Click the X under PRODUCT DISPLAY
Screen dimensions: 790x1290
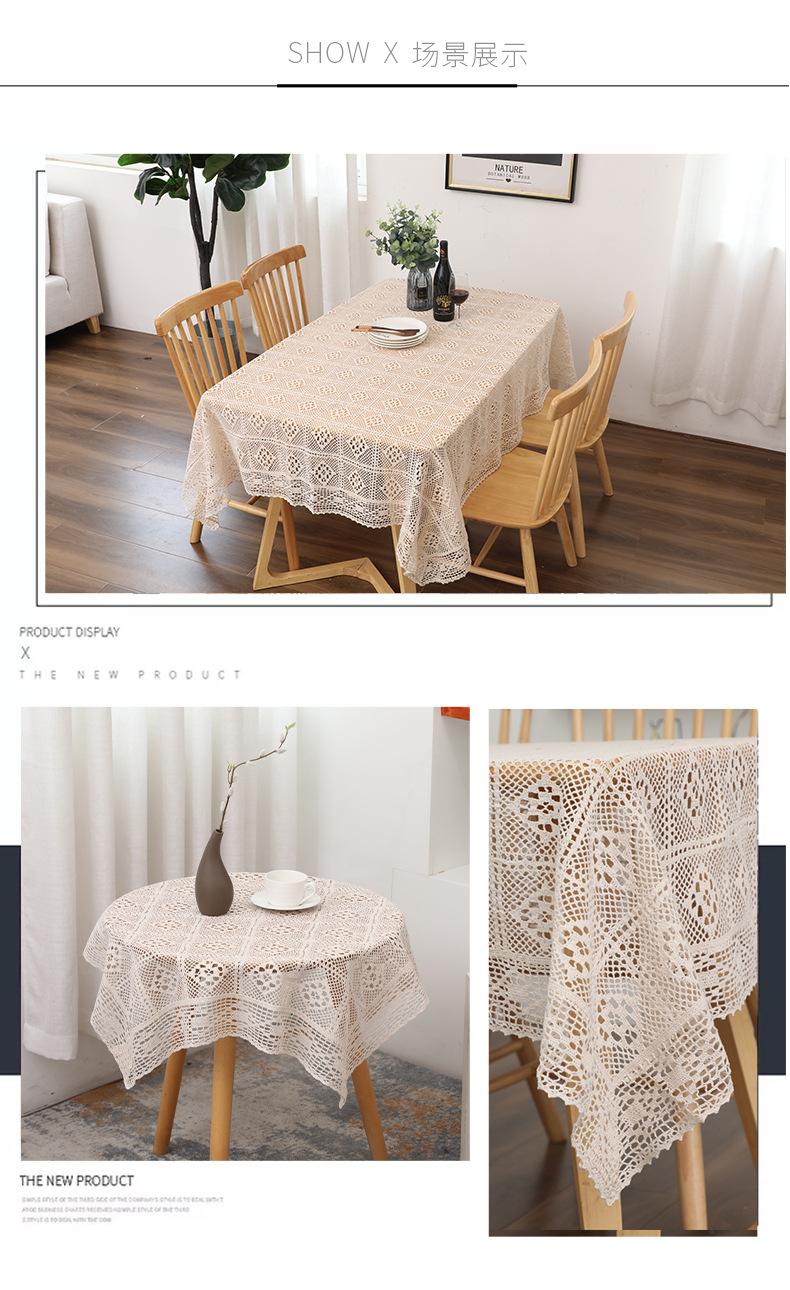25,653
